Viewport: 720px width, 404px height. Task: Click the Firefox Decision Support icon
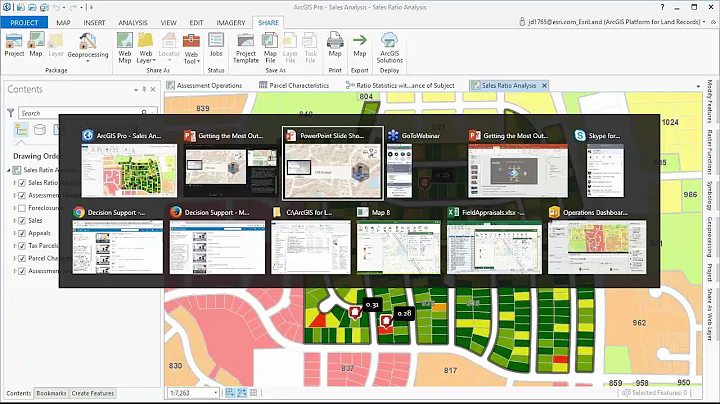(x=175, y=212)
